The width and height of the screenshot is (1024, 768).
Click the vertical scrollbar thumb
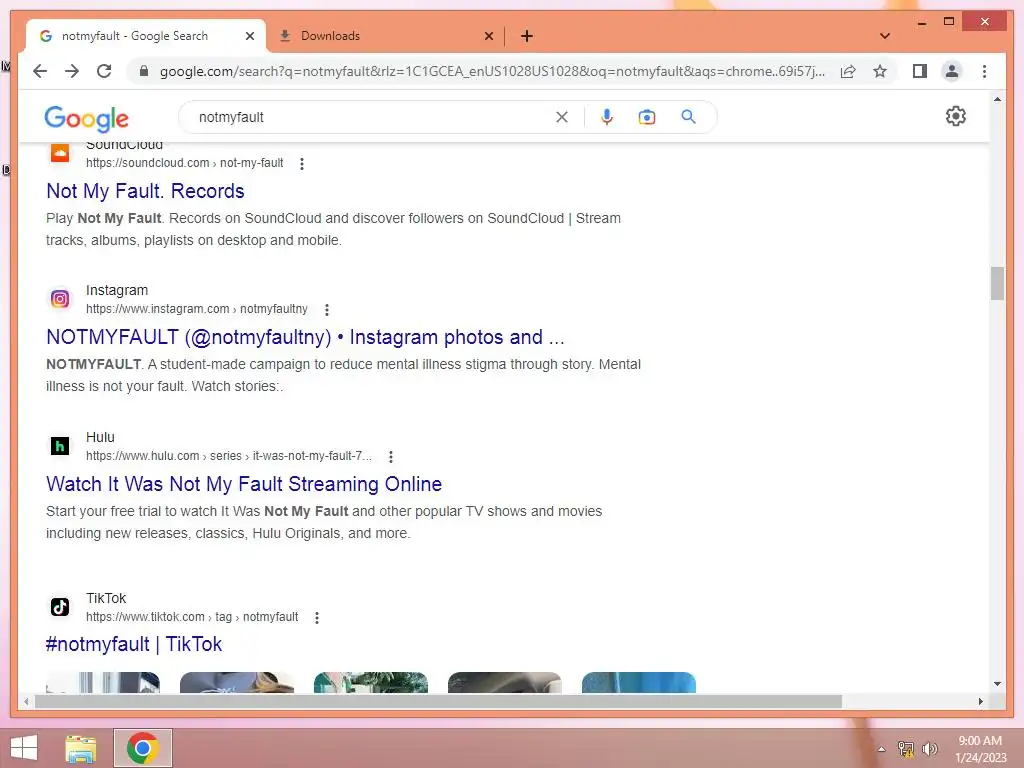[997, 283]
